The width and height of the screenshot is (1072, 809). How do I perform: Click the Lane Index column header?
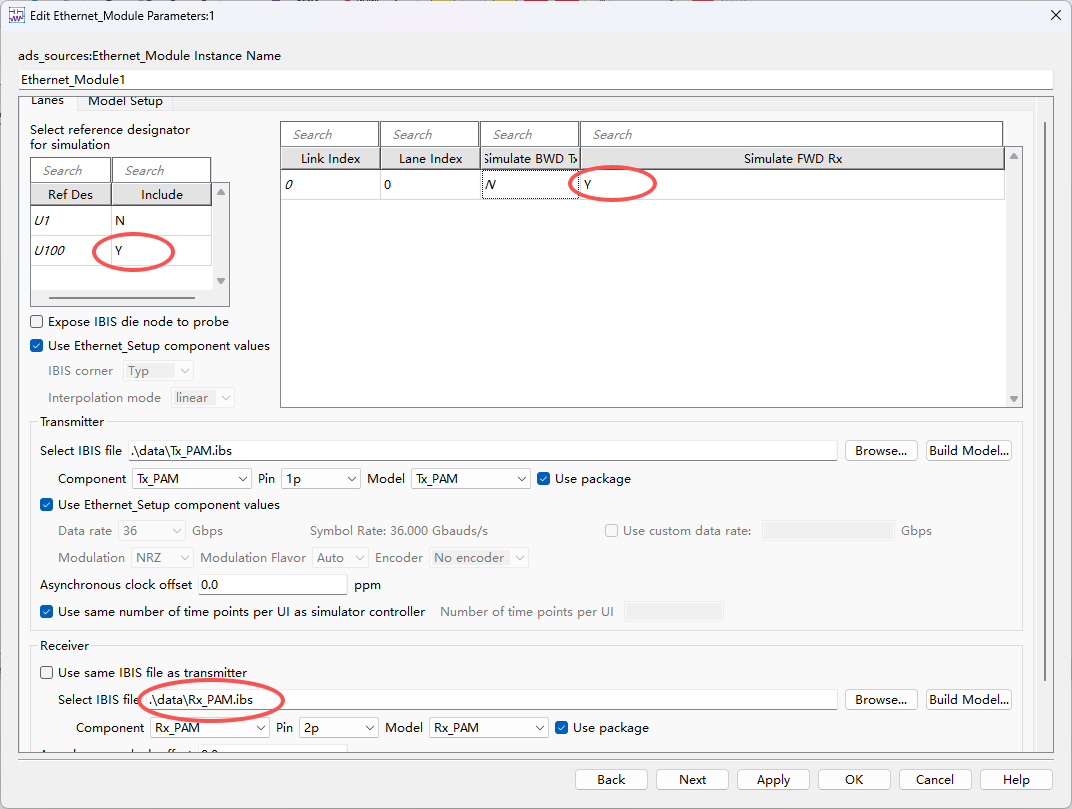[x=430, y=159]
